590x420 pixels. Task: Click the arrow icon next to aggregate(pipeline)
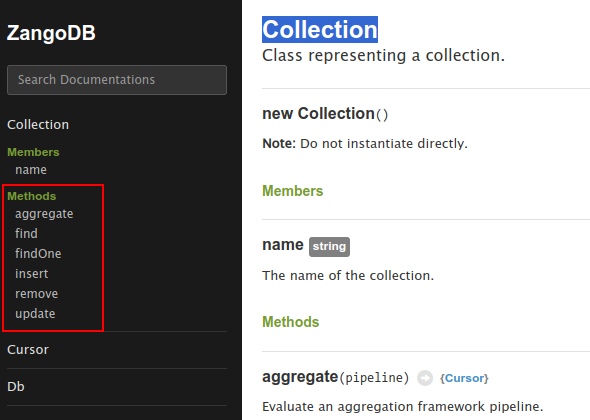pyautogui.click(x=425, y=378)
